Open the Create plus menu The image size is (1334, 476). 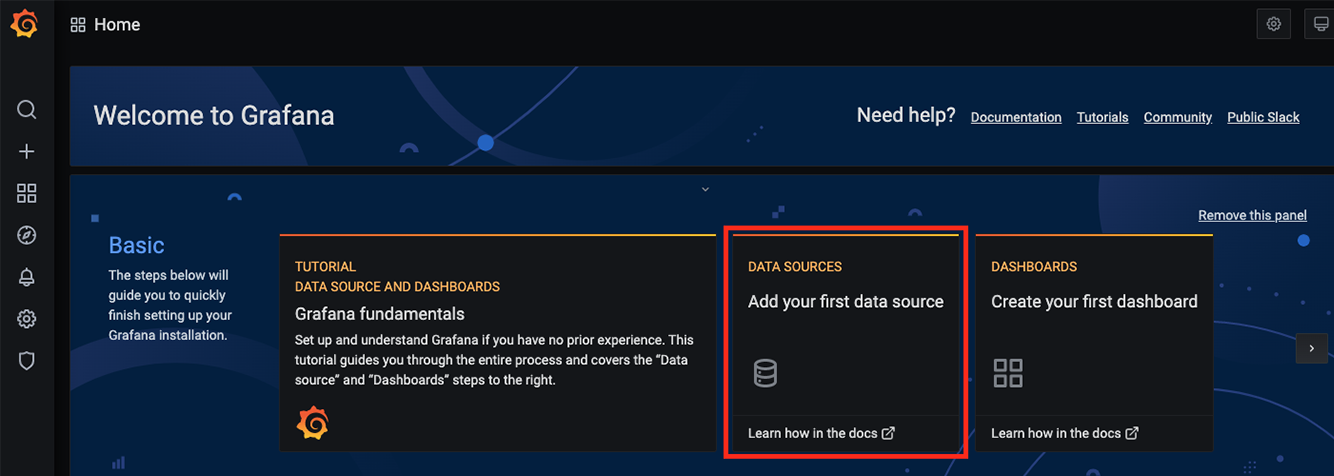[x=27, y=152]
